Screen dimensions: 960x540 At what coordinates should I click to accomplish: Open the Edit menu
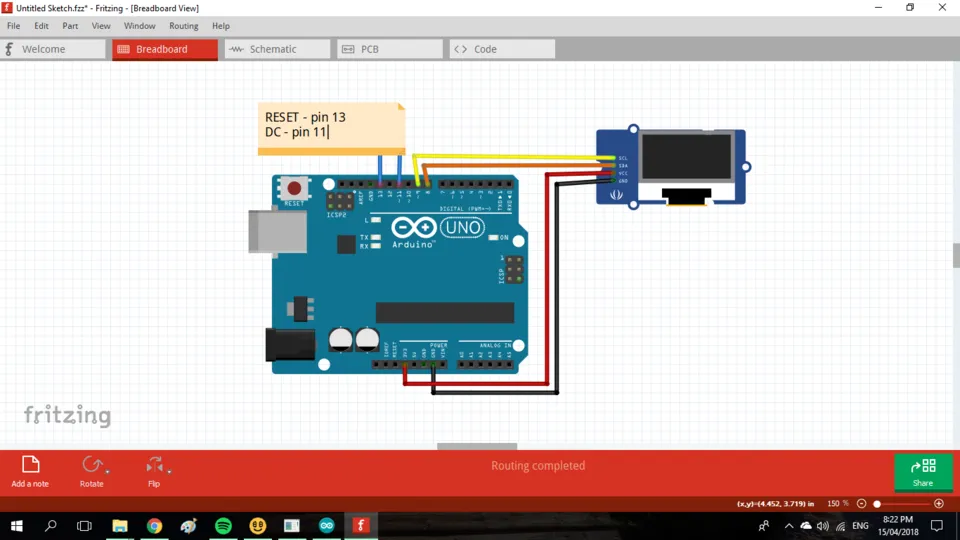pos(41,26)
